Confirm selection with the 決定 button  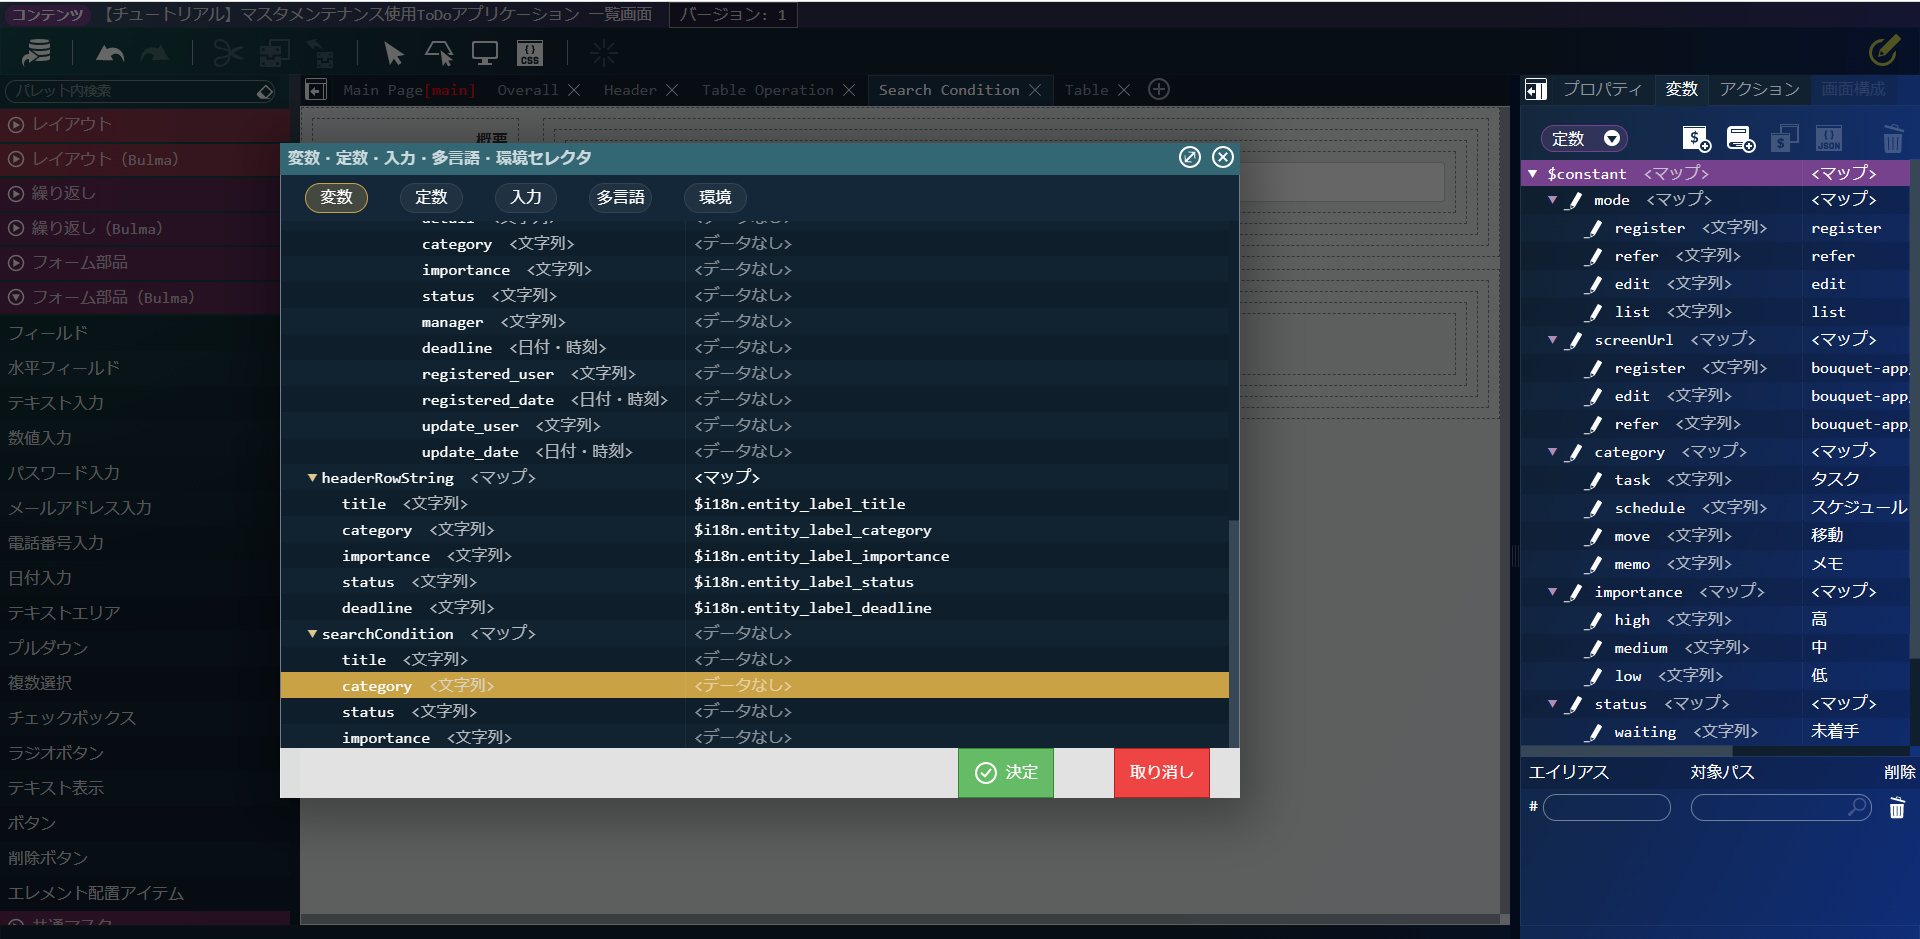1005,772
